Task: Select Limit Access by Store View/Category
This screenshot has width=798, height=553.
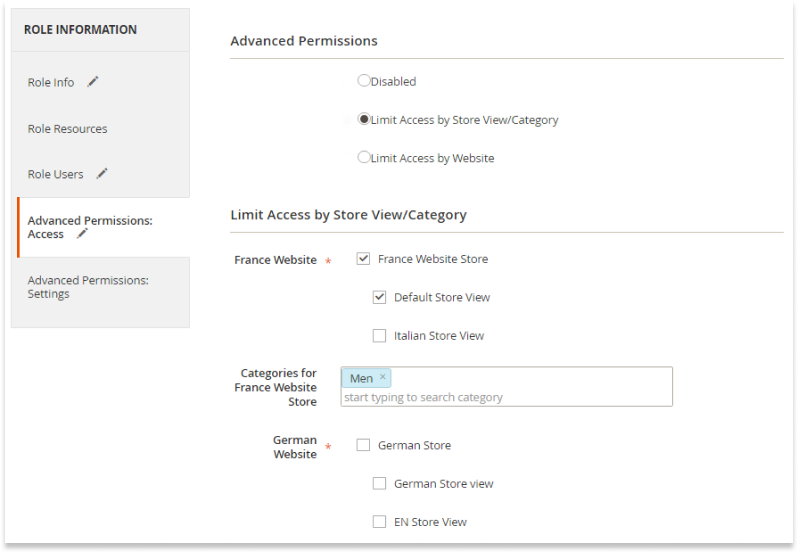Action: click(x=363, y=119)
